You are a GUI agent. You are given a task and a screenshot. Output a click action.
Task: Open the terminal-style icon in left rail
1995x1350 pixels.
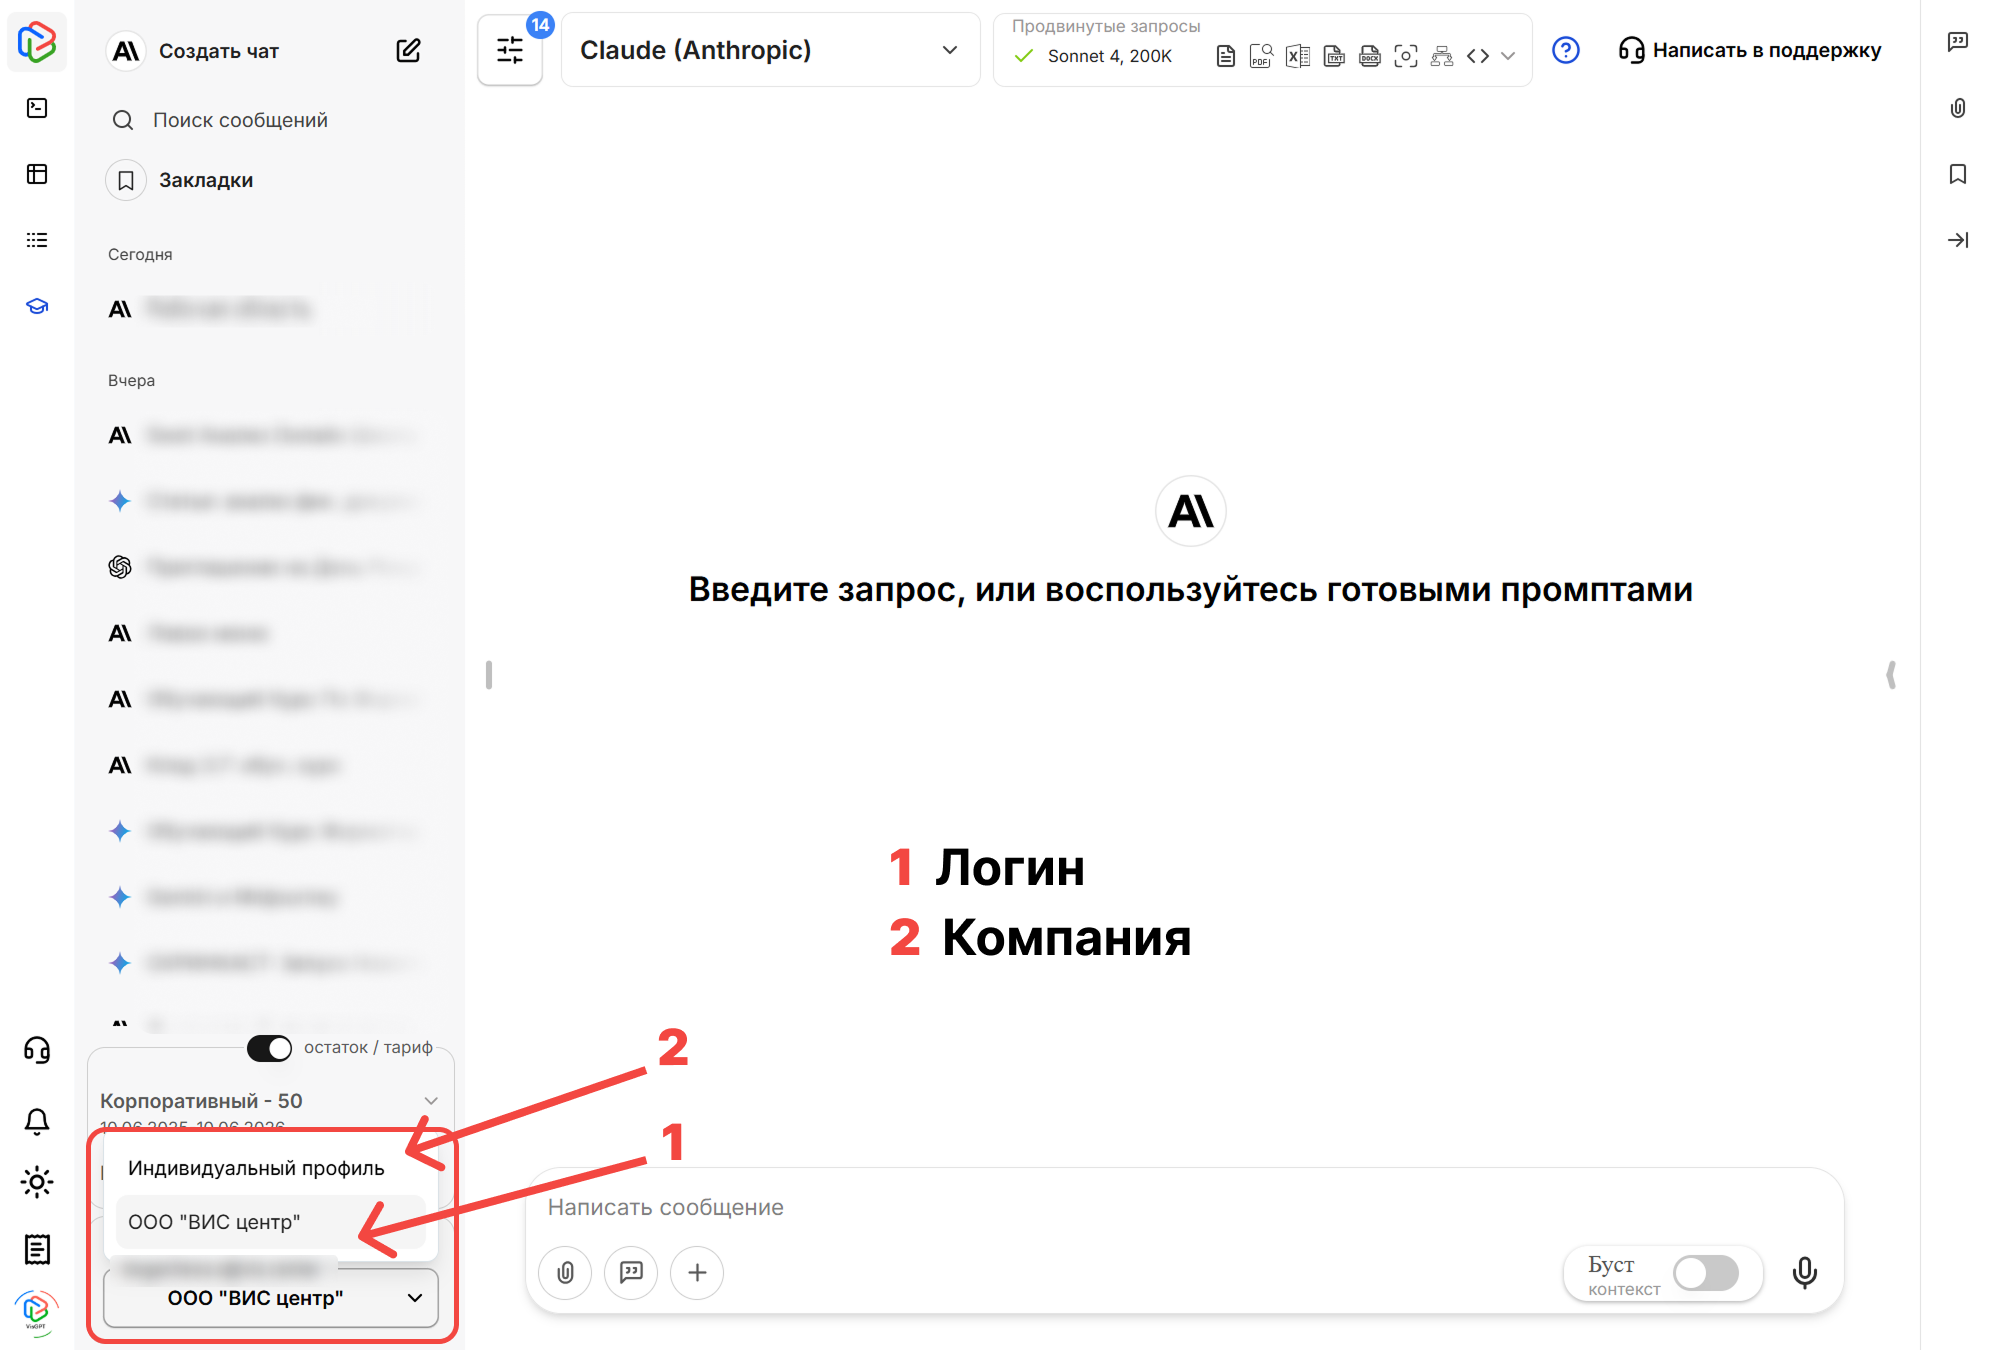coord(37,108)
